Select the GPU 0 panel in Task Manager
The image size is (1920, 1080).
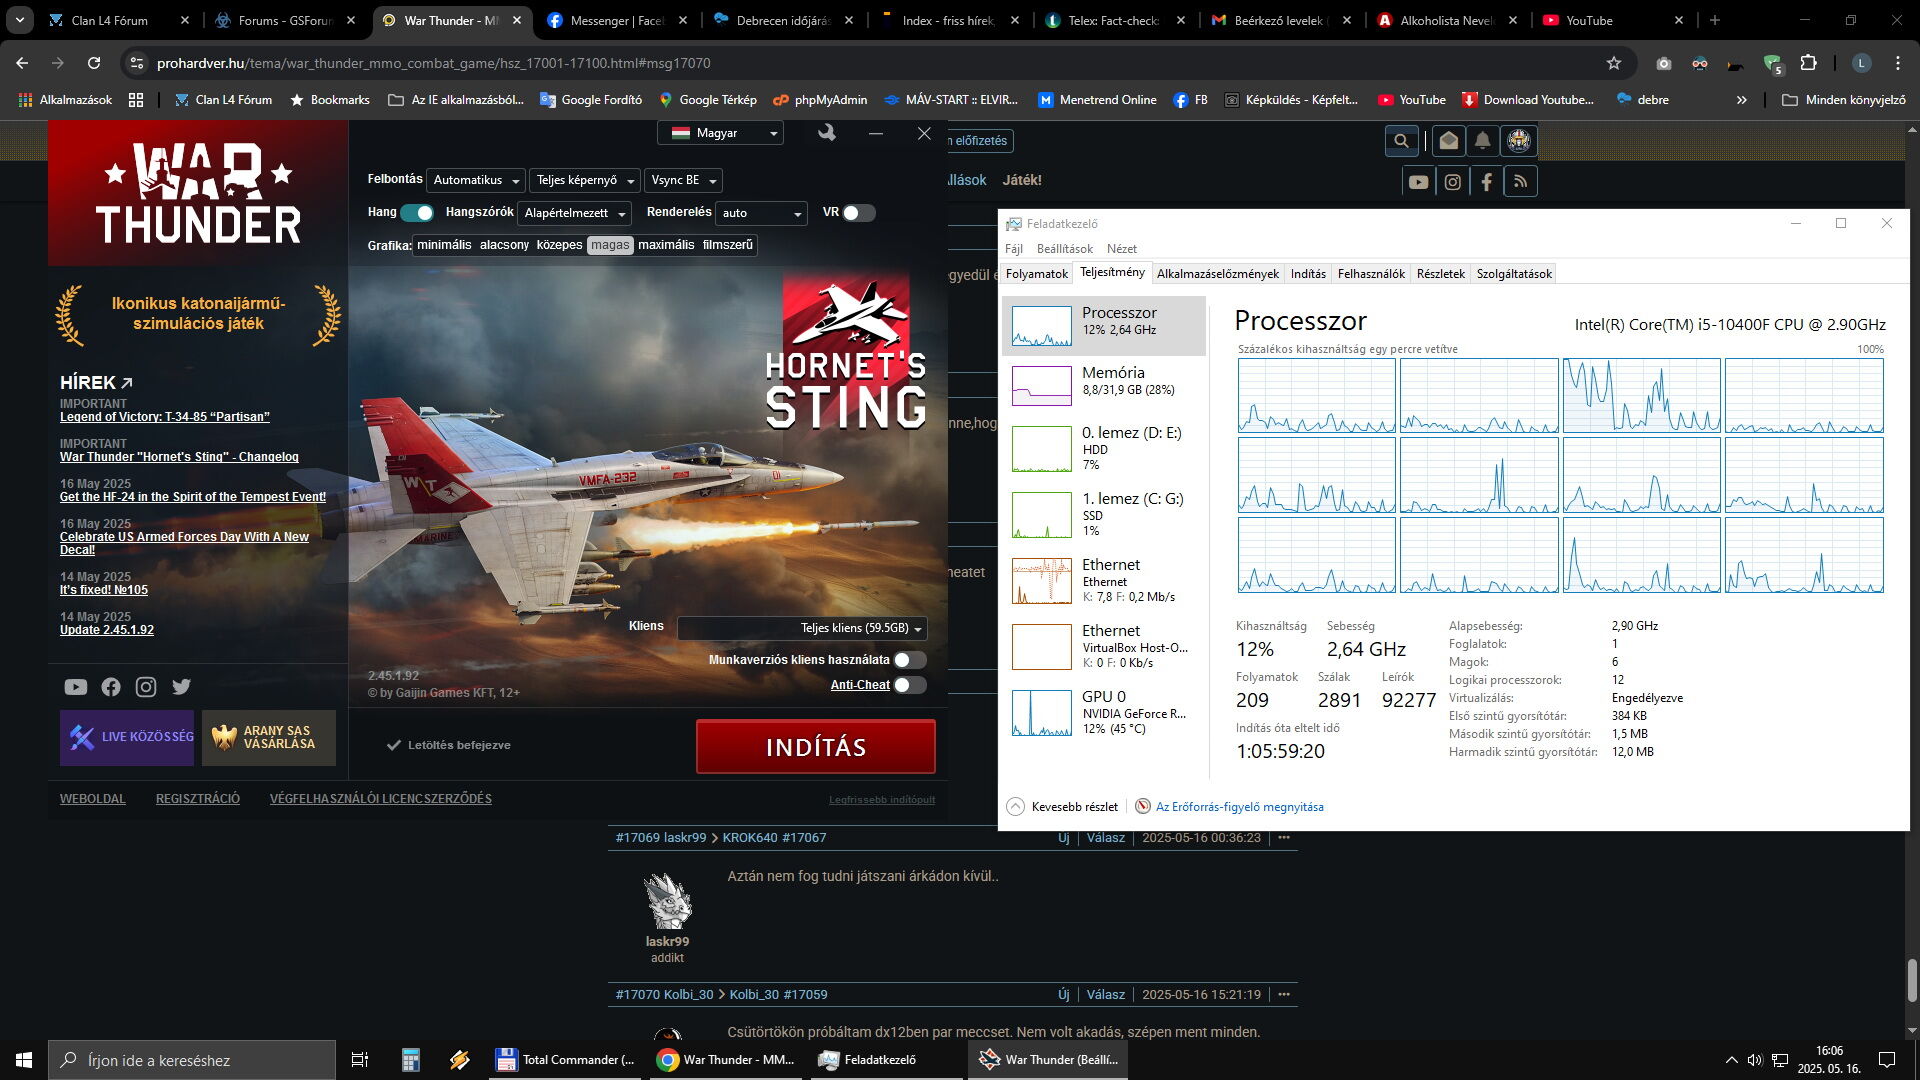pyautogui.click(x=1104, y=712)
